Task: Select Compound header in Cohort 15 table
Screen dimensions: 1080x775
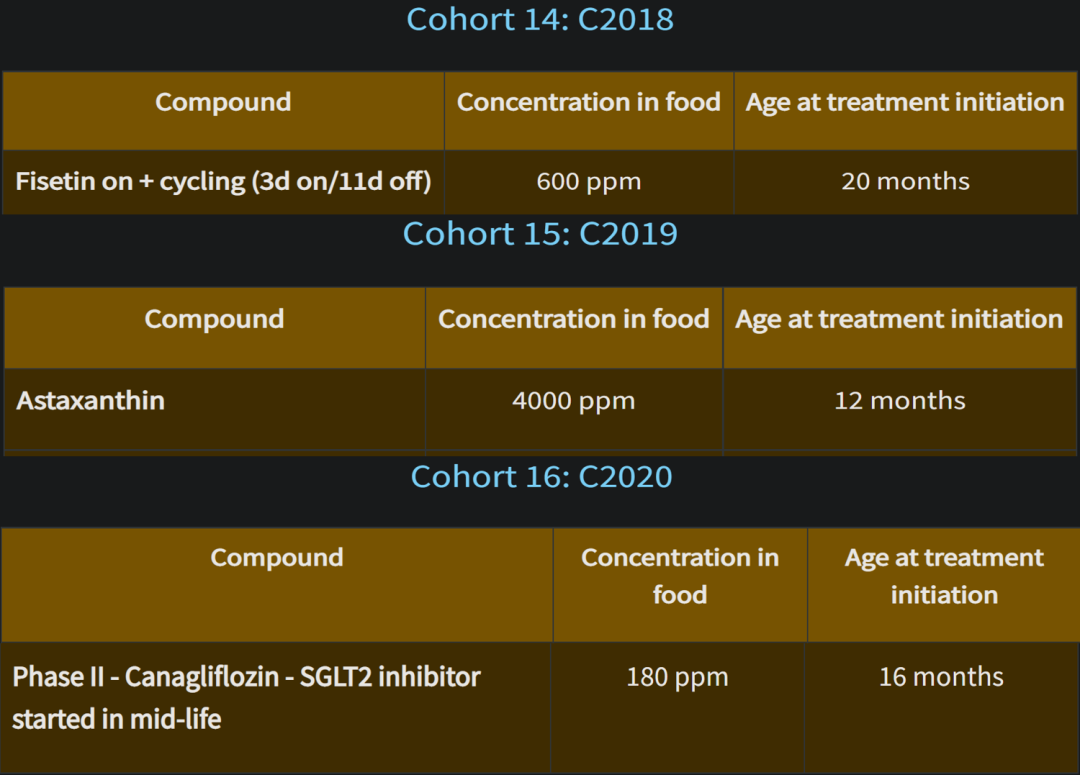Action: tap(214, 328)
